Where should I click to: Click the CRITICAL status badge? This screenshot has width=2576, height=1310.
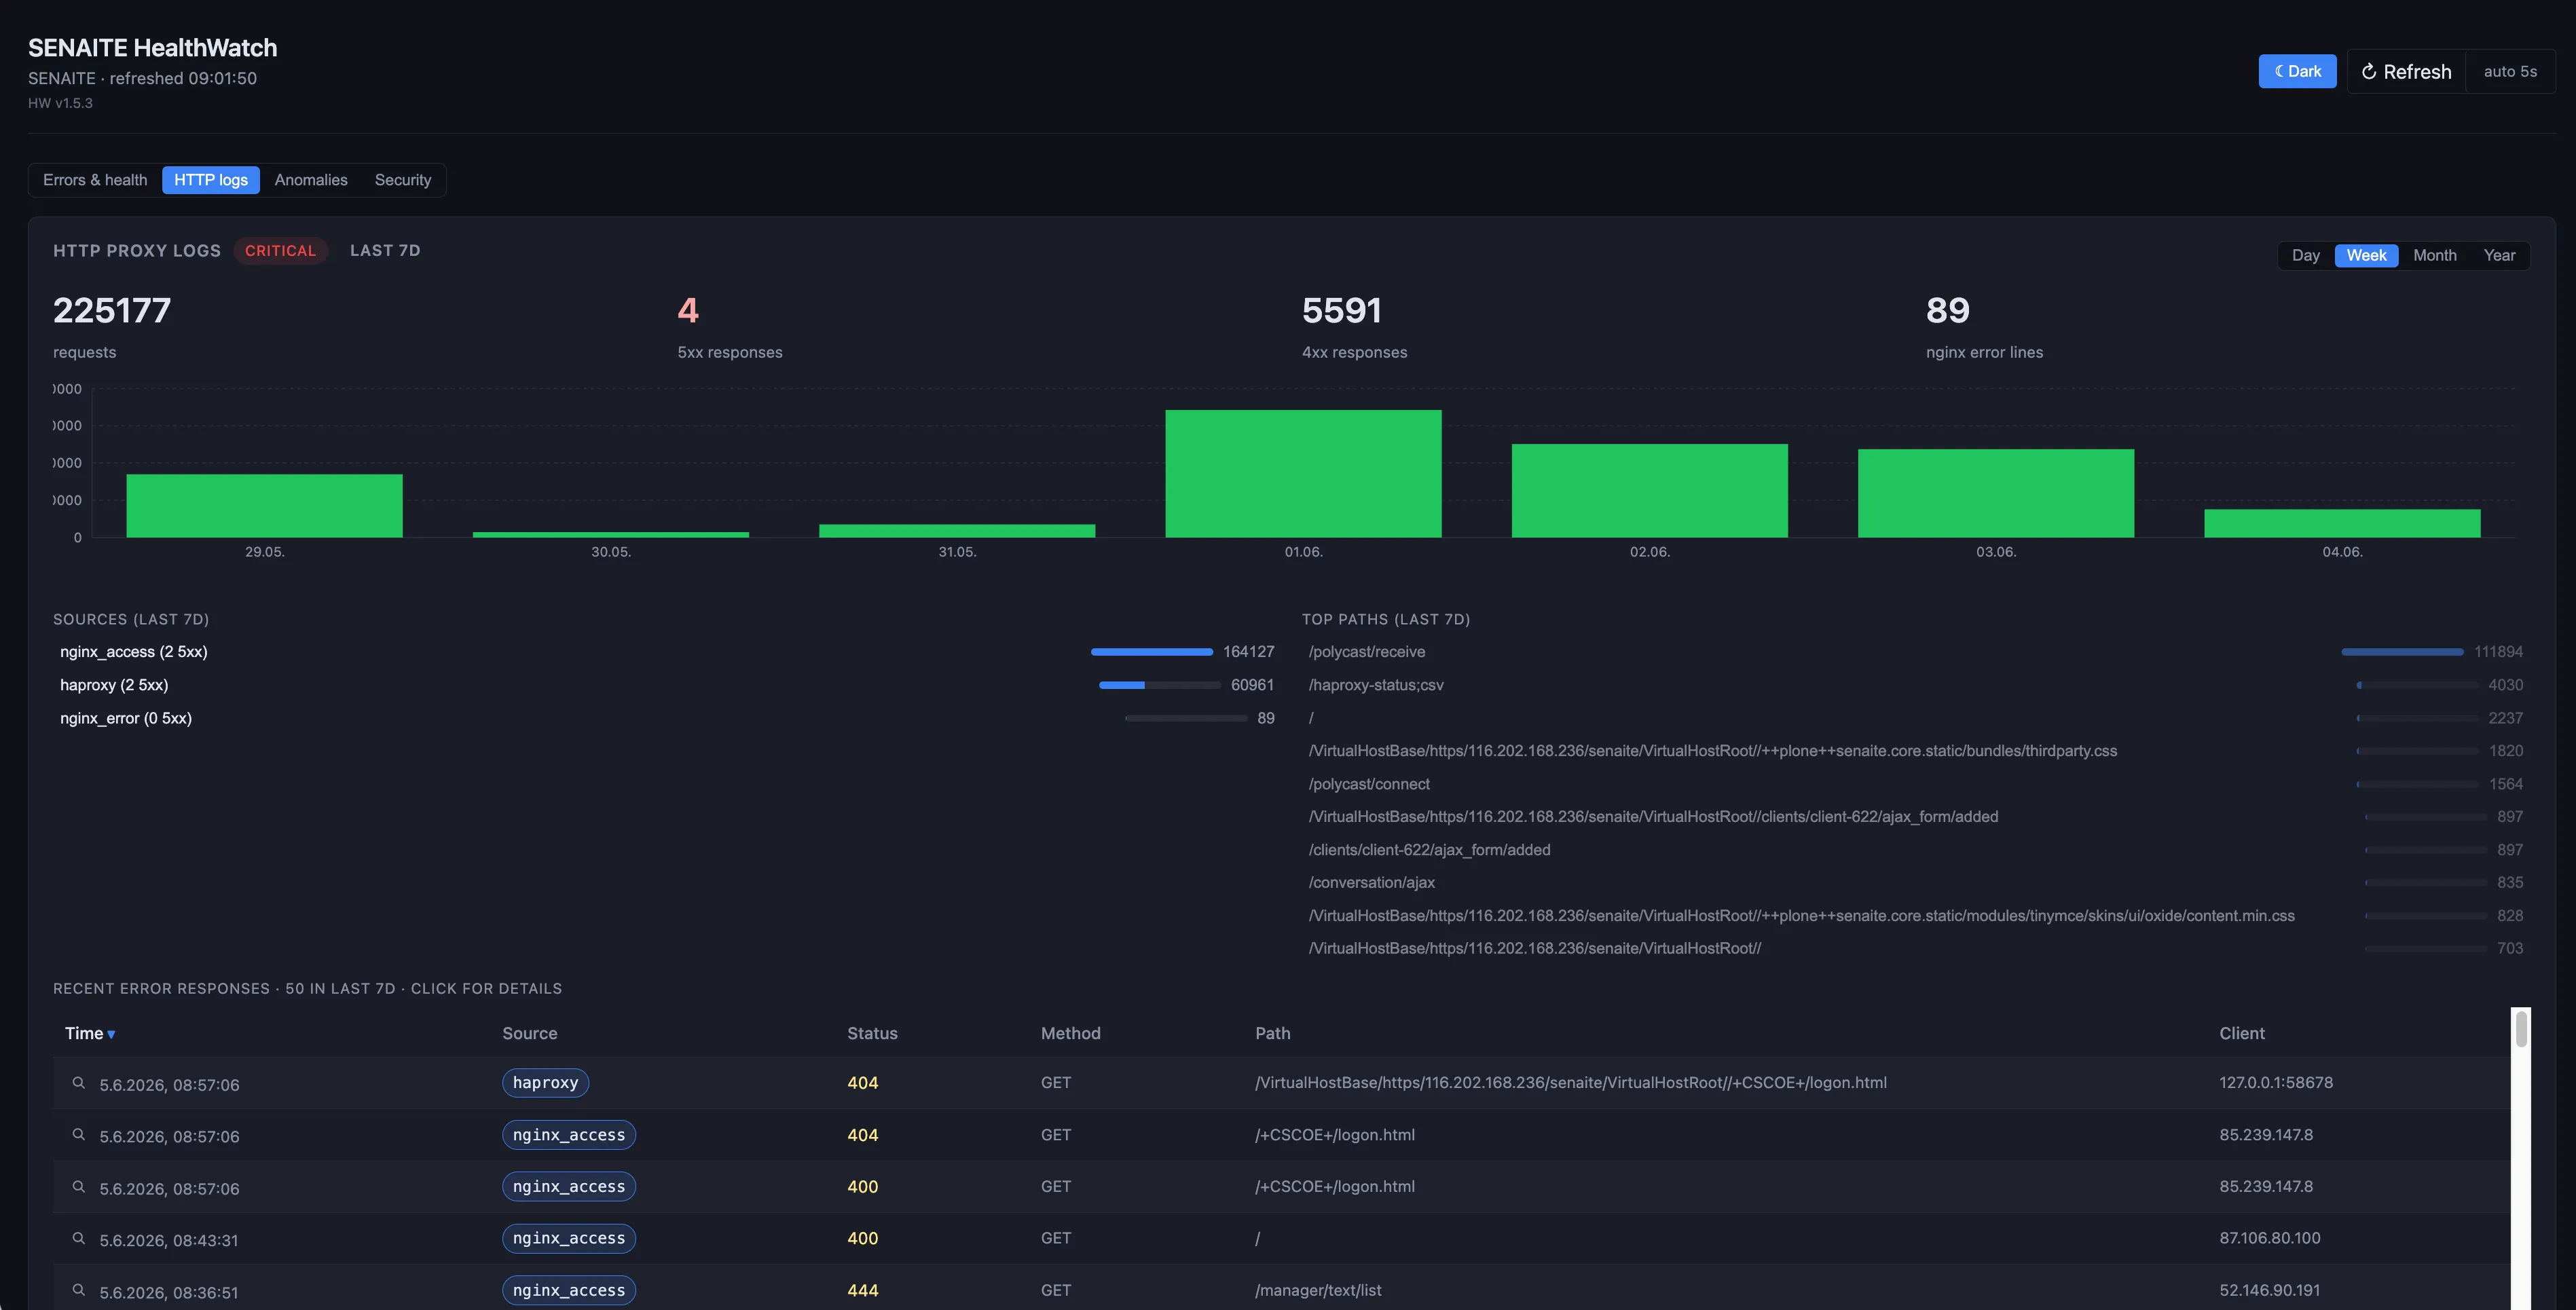[280, 251]
